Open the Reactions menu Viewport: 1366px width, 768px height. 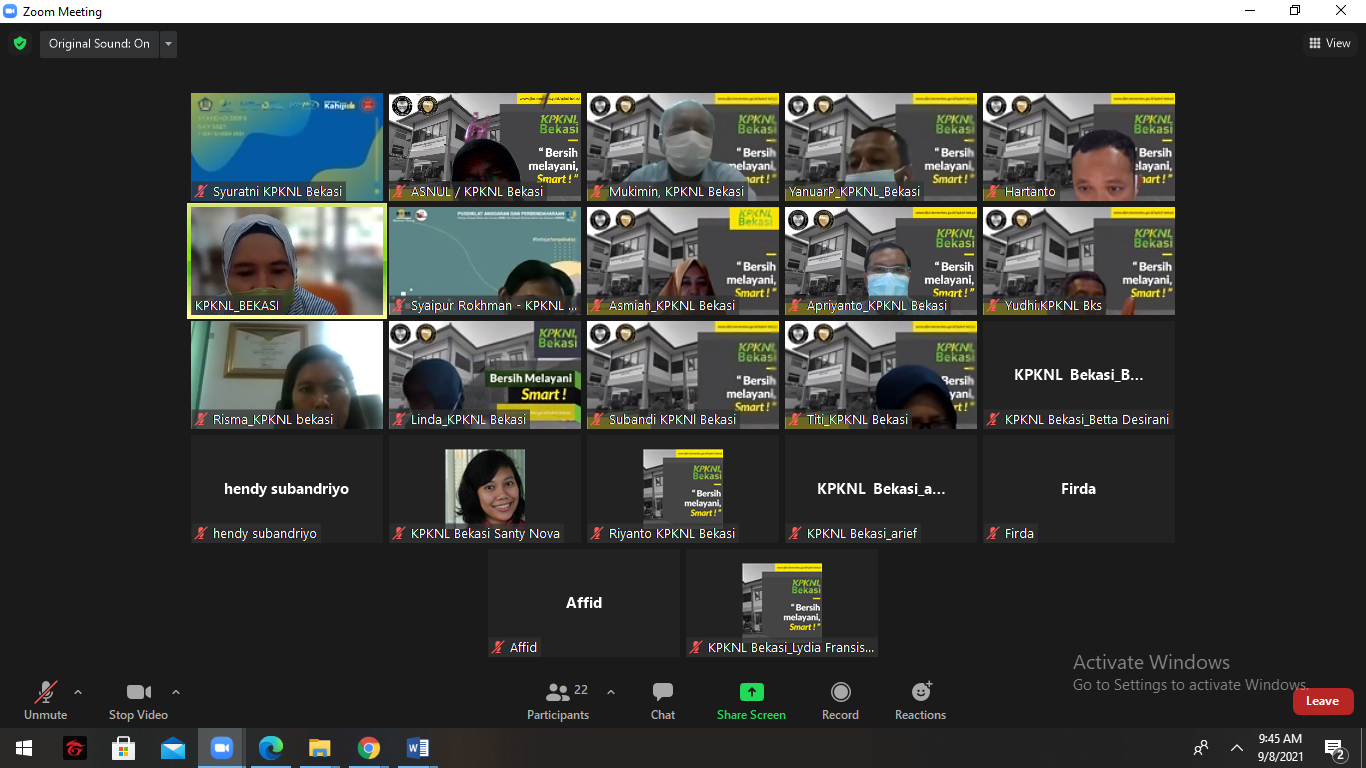click(920, 700)
